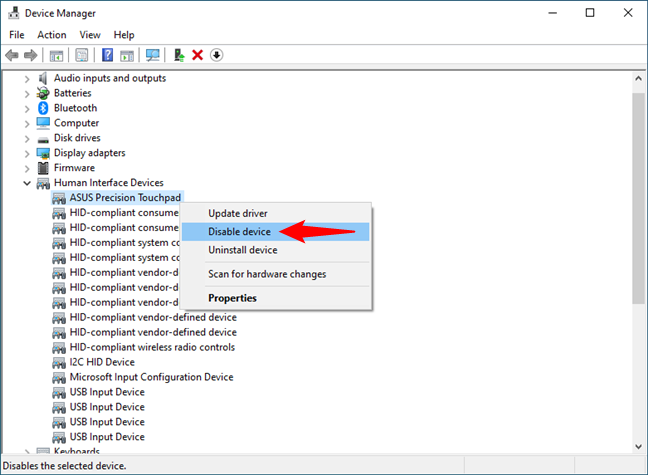Click the scrollbar up arrow
648x475 pixels.
pos(638,78)
